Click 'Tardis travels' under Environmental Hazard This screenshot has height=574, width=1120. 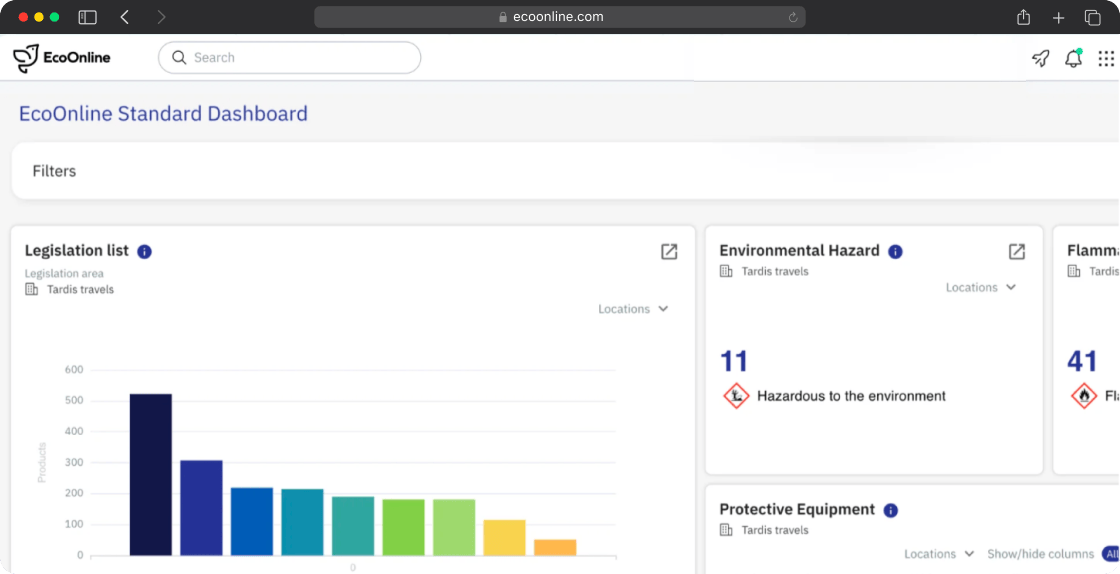click(775, 271)
